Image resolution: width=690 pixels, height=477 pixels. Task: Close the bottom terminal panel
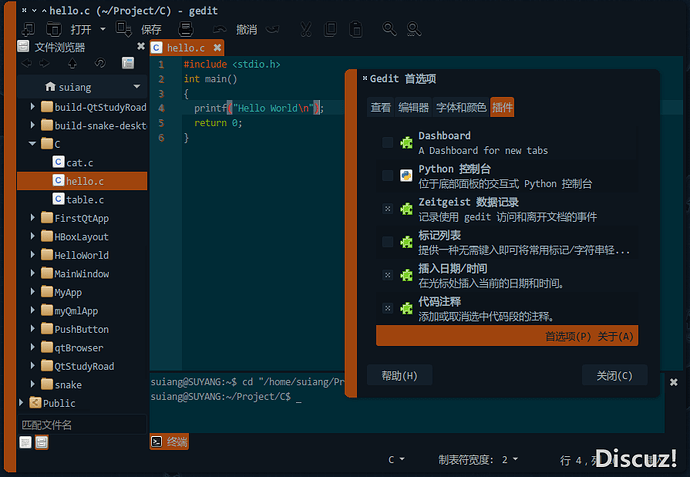tap(674, 382)
